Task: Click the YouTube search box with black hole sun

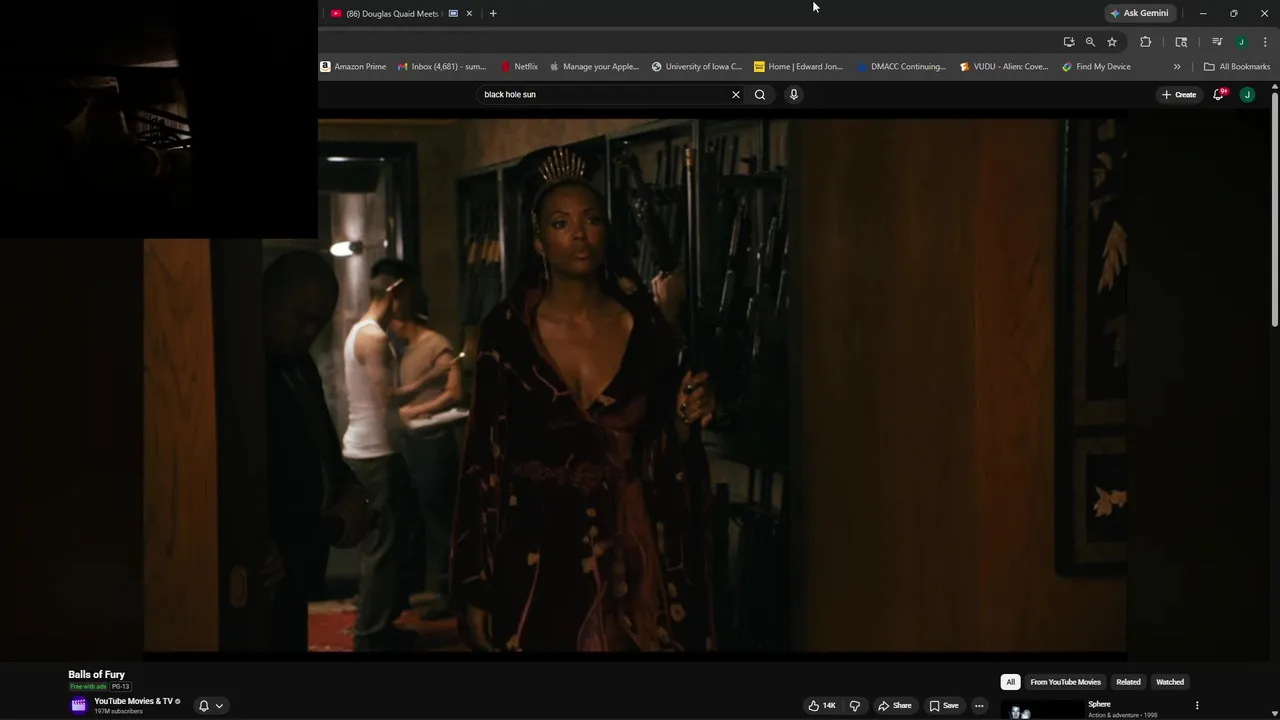Action: [x=603, y=95]
